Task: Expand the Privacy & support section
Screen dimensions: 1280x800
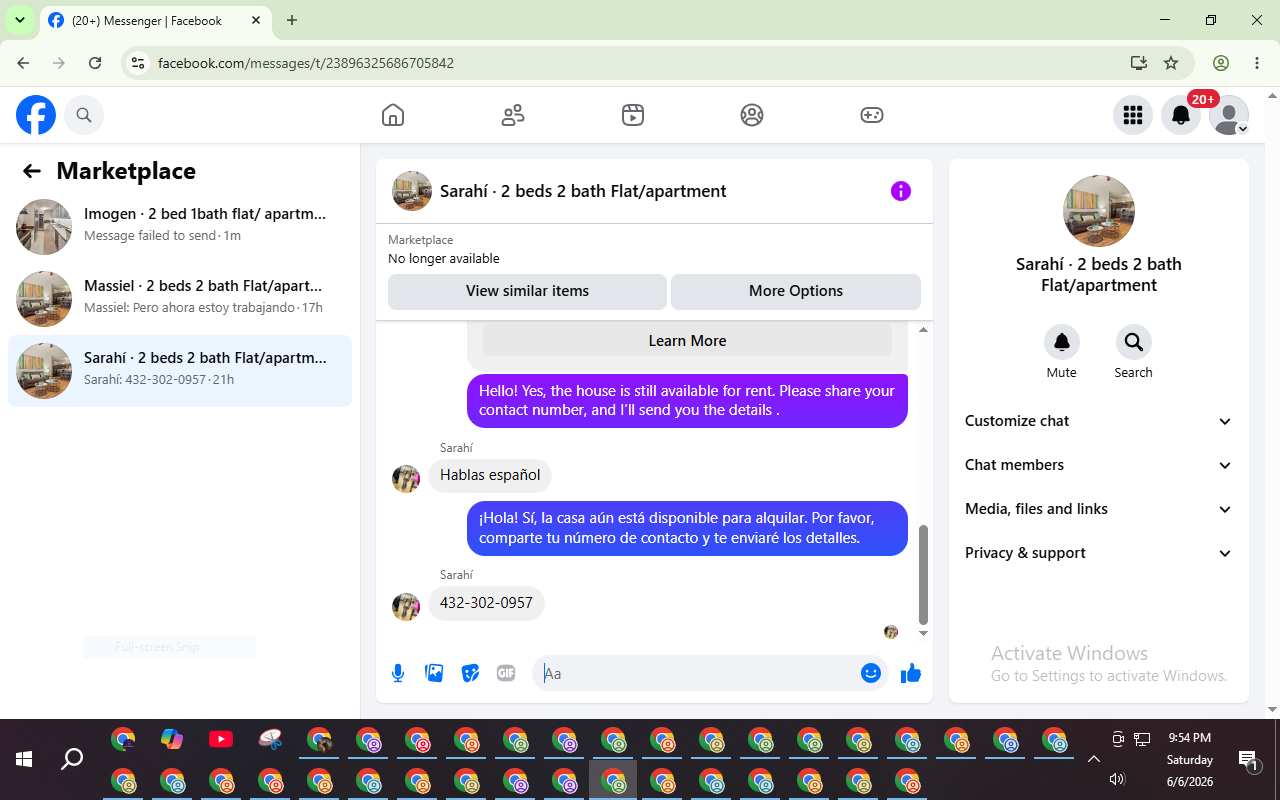Action: pos(1099,553)
